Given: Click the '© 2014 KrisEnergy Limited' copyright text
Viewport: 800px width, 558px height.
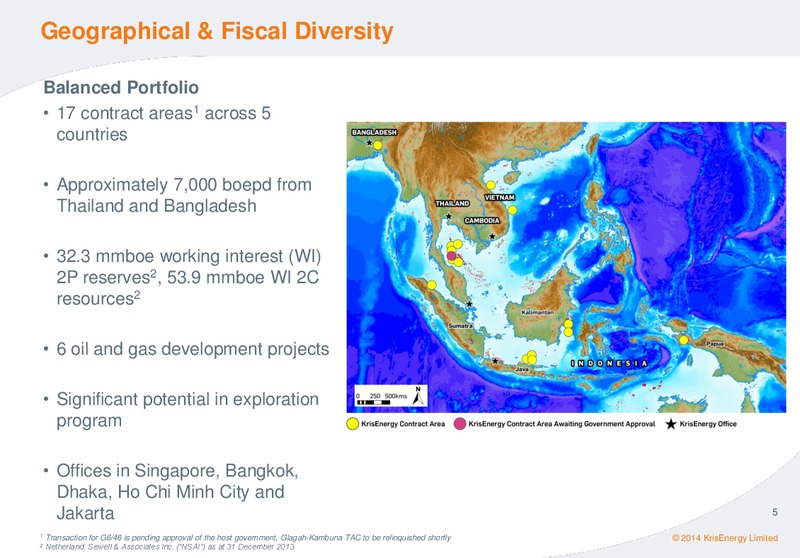Looking at the screenshot, I should [x=725, y=538].
